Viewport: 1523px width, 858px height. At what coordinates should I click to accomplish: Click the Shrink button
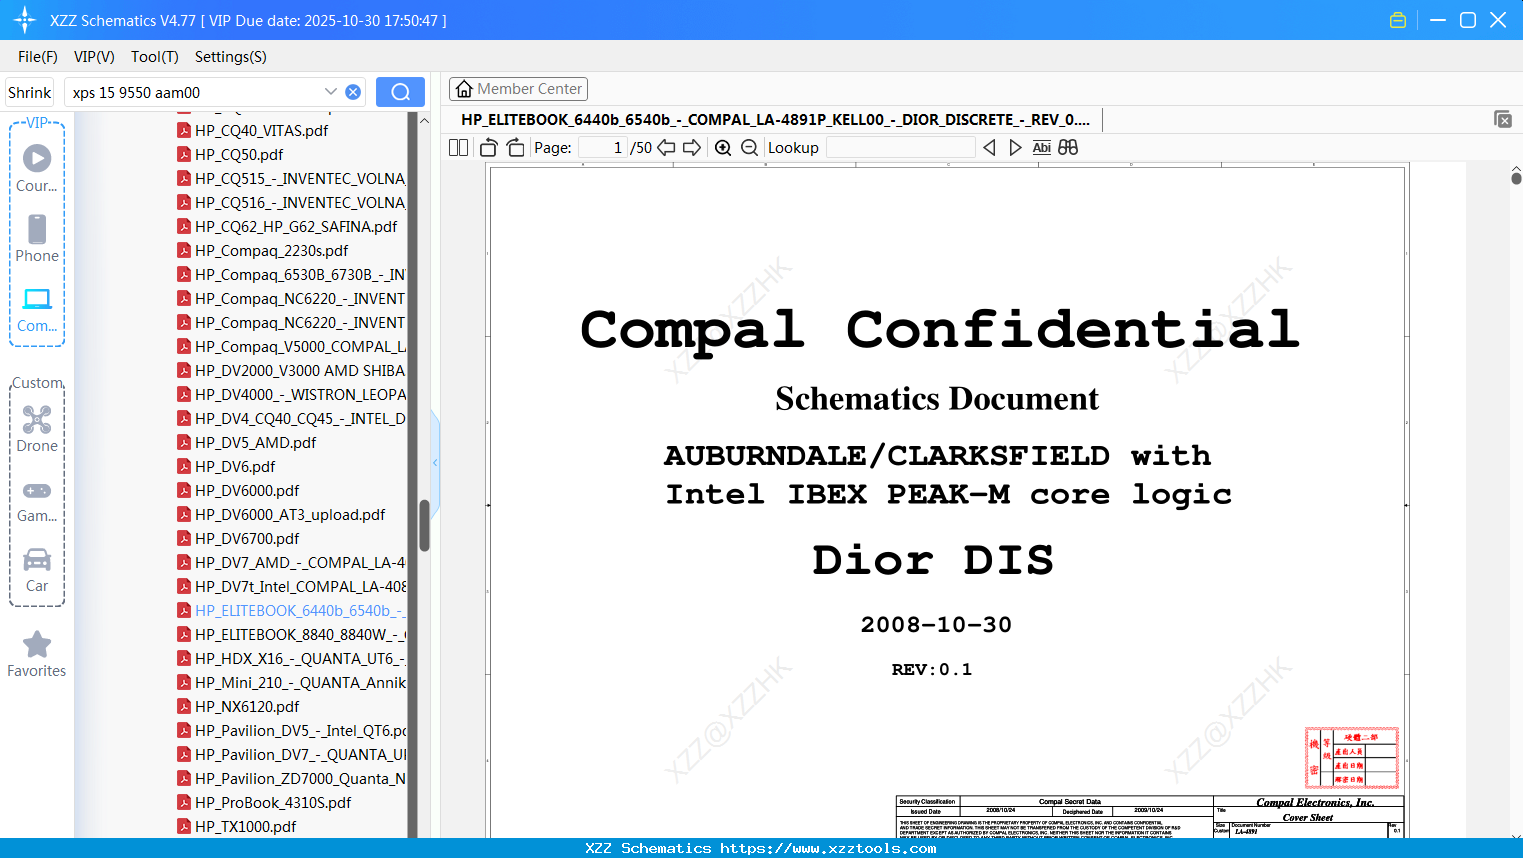pos(30,92)
